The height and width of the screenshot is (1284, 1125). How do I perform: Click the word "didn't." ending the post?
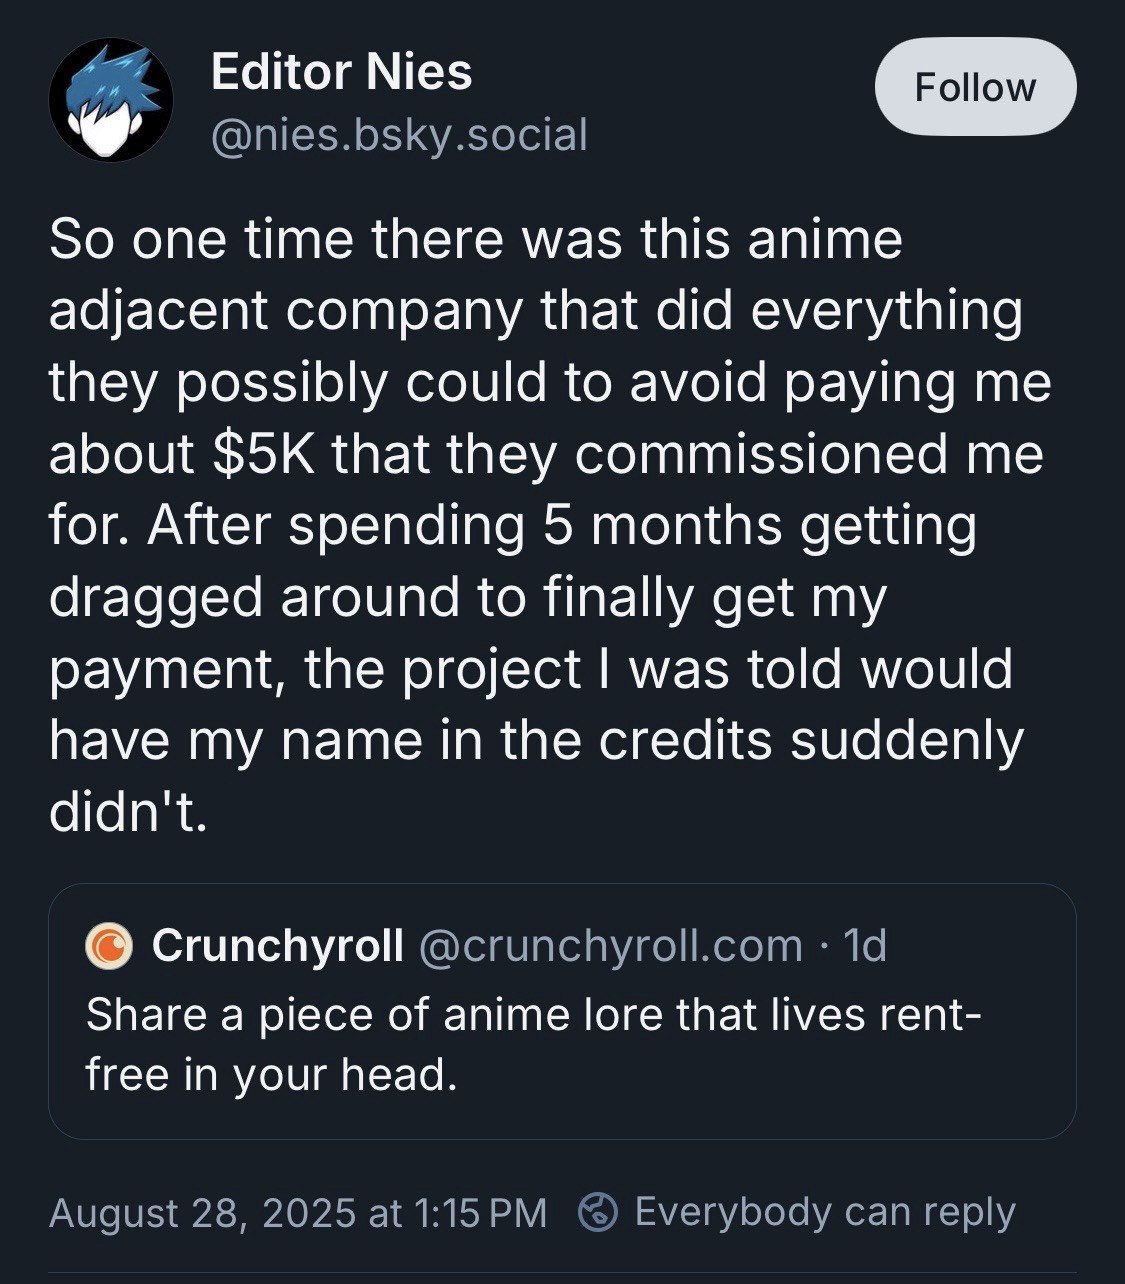128,813
